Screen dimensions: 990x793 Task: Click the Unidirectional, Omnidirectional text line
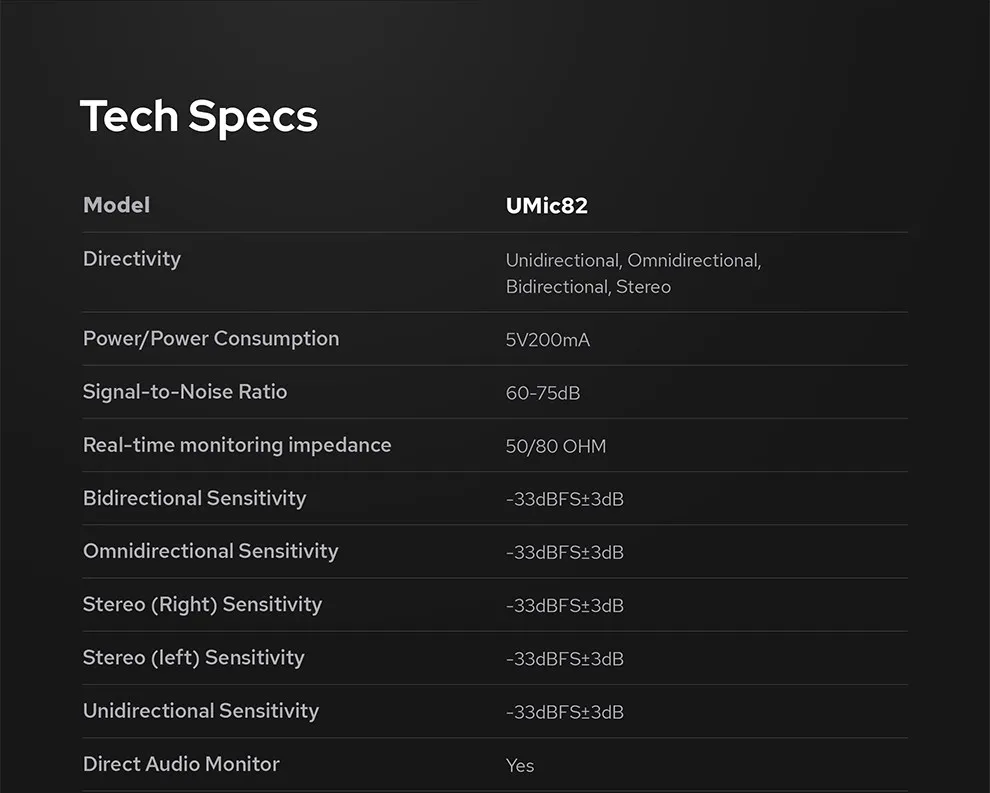(633, 260)
